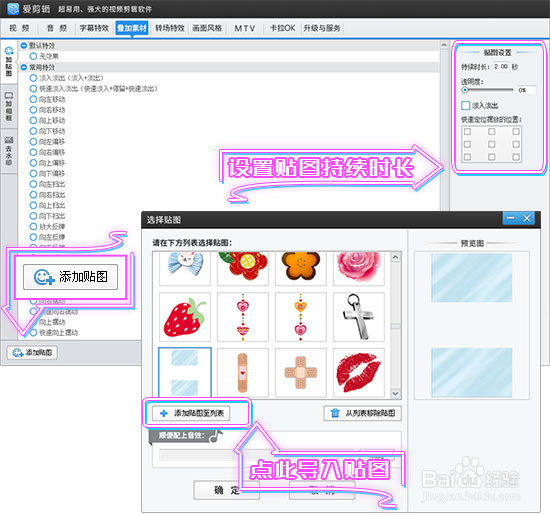This screenshot has height=515, width=550.
Task: Open the 去水印 sidebar panel
Action: pyautogui.click(x=9, y=151)
